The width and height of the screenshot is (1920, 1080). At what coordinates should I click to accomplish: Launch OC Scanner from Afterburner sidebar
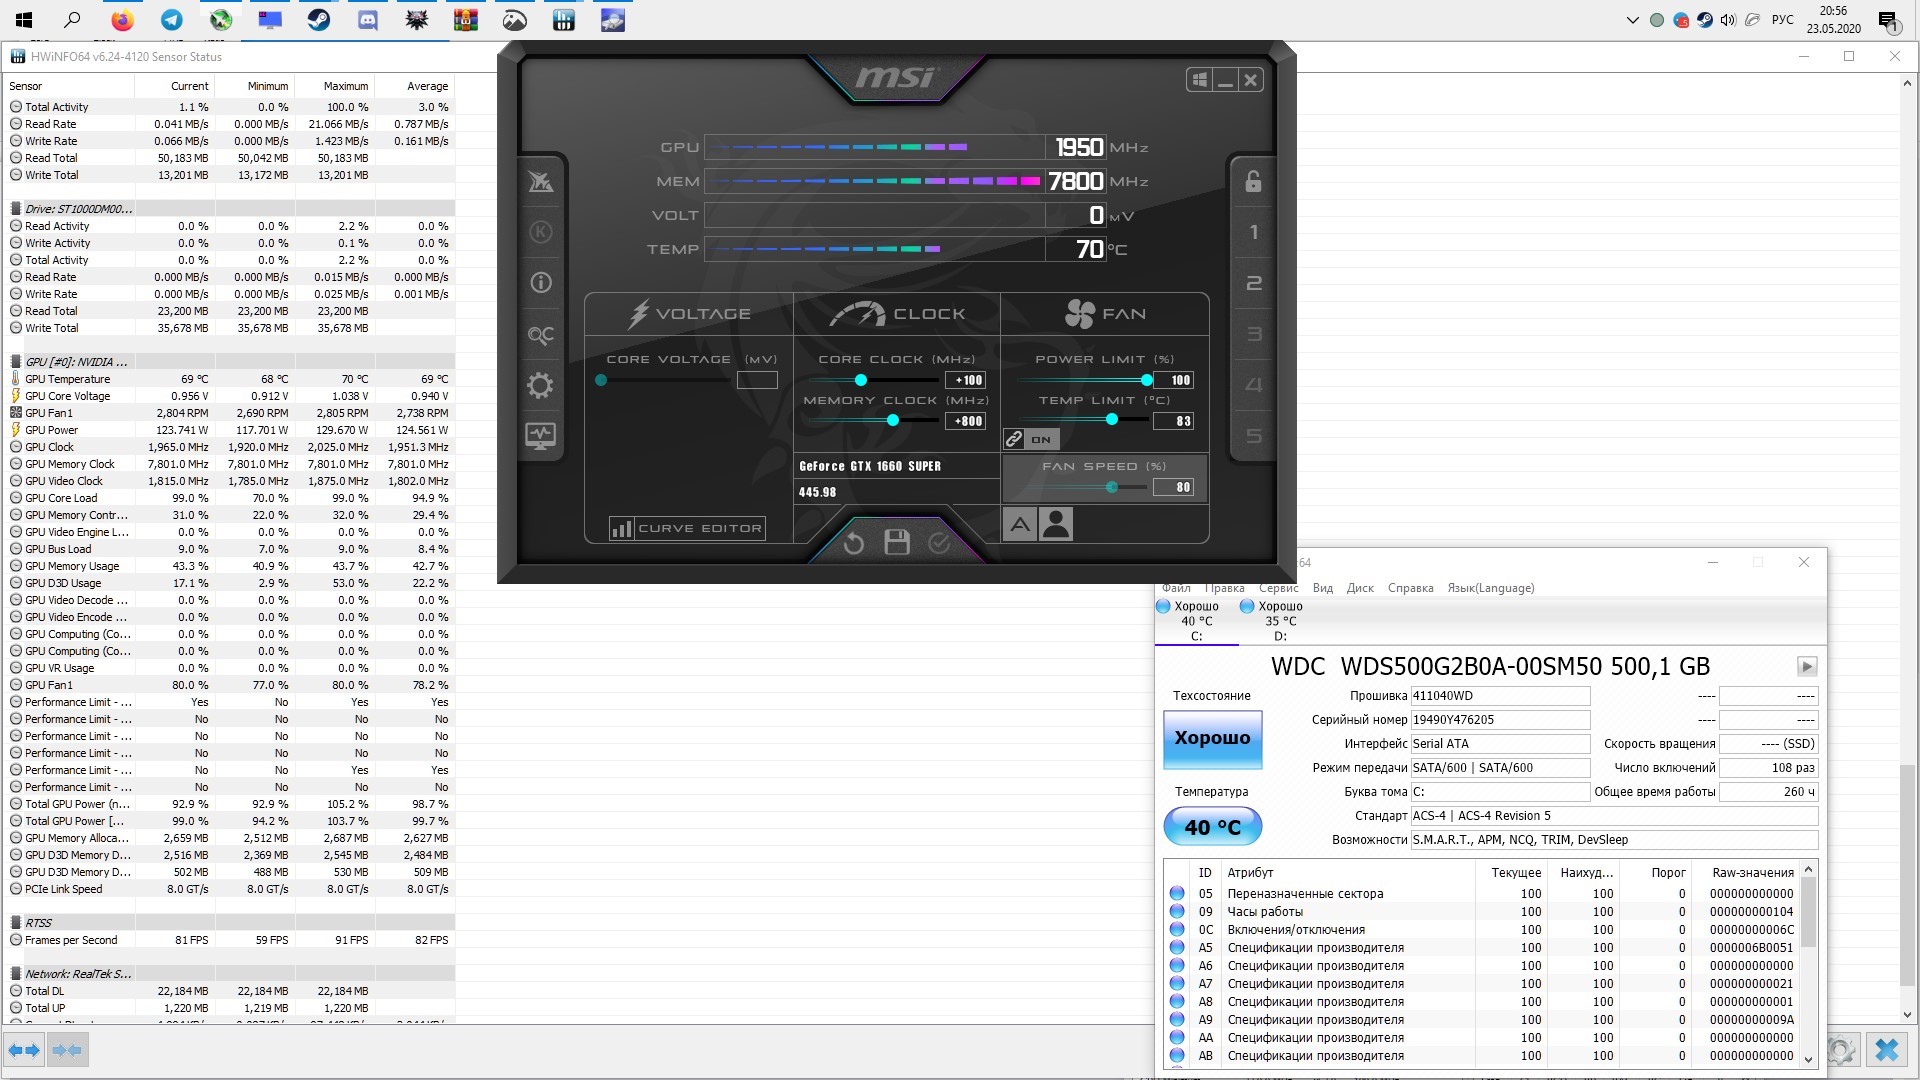click(x=540, y=334)
